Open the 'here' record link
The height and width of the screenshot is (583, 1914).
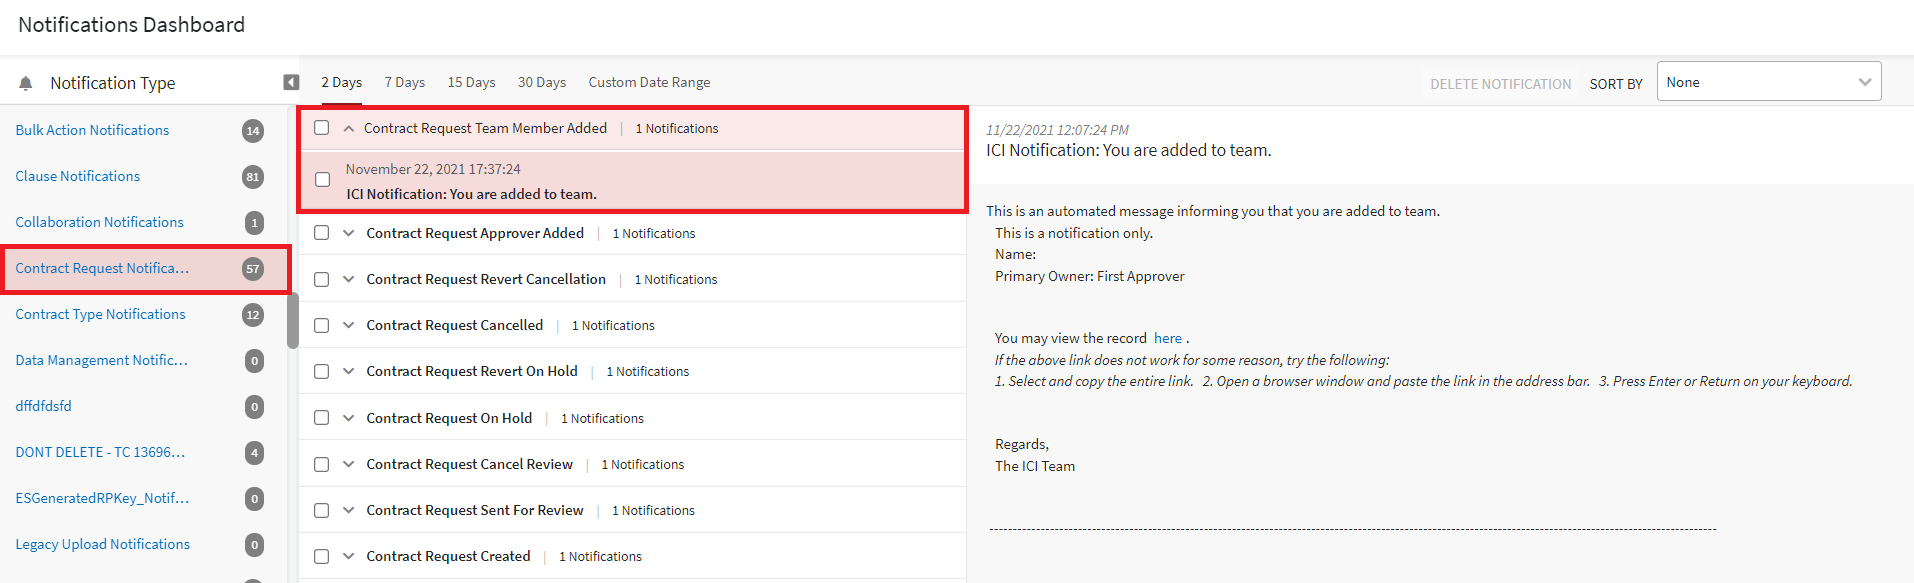1167,338
